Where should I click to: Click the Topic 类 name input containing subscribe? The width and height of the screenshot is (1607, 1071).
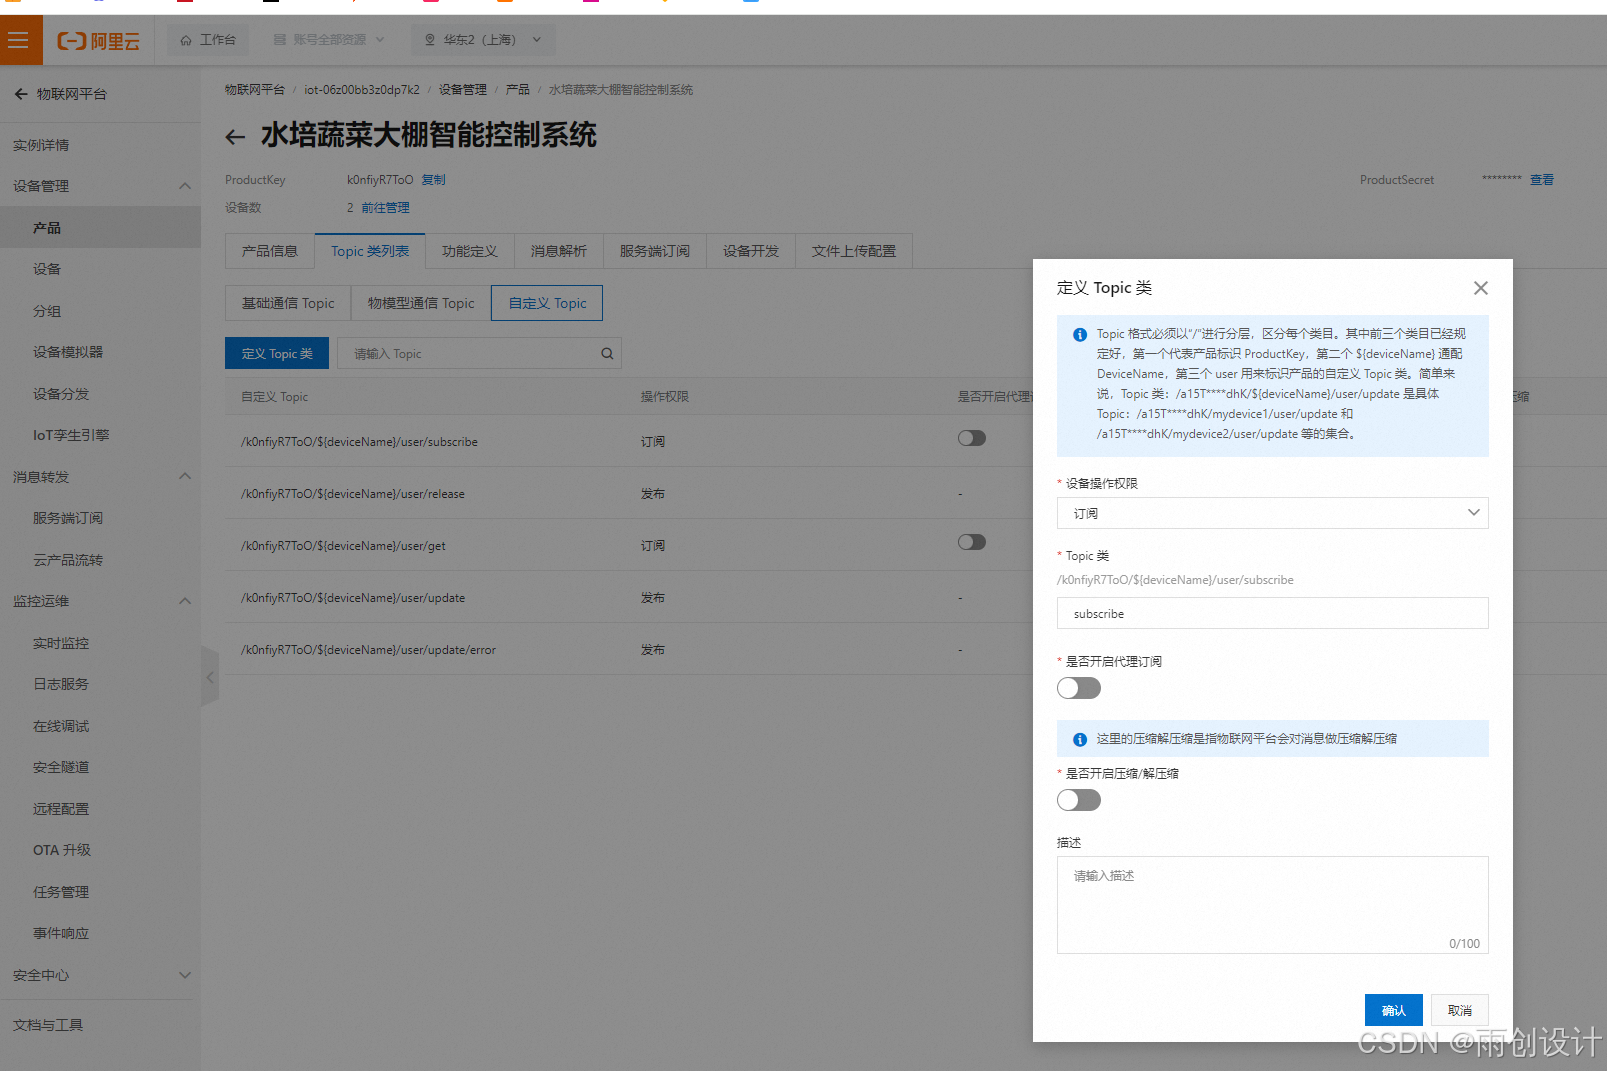click(1272, 613)
